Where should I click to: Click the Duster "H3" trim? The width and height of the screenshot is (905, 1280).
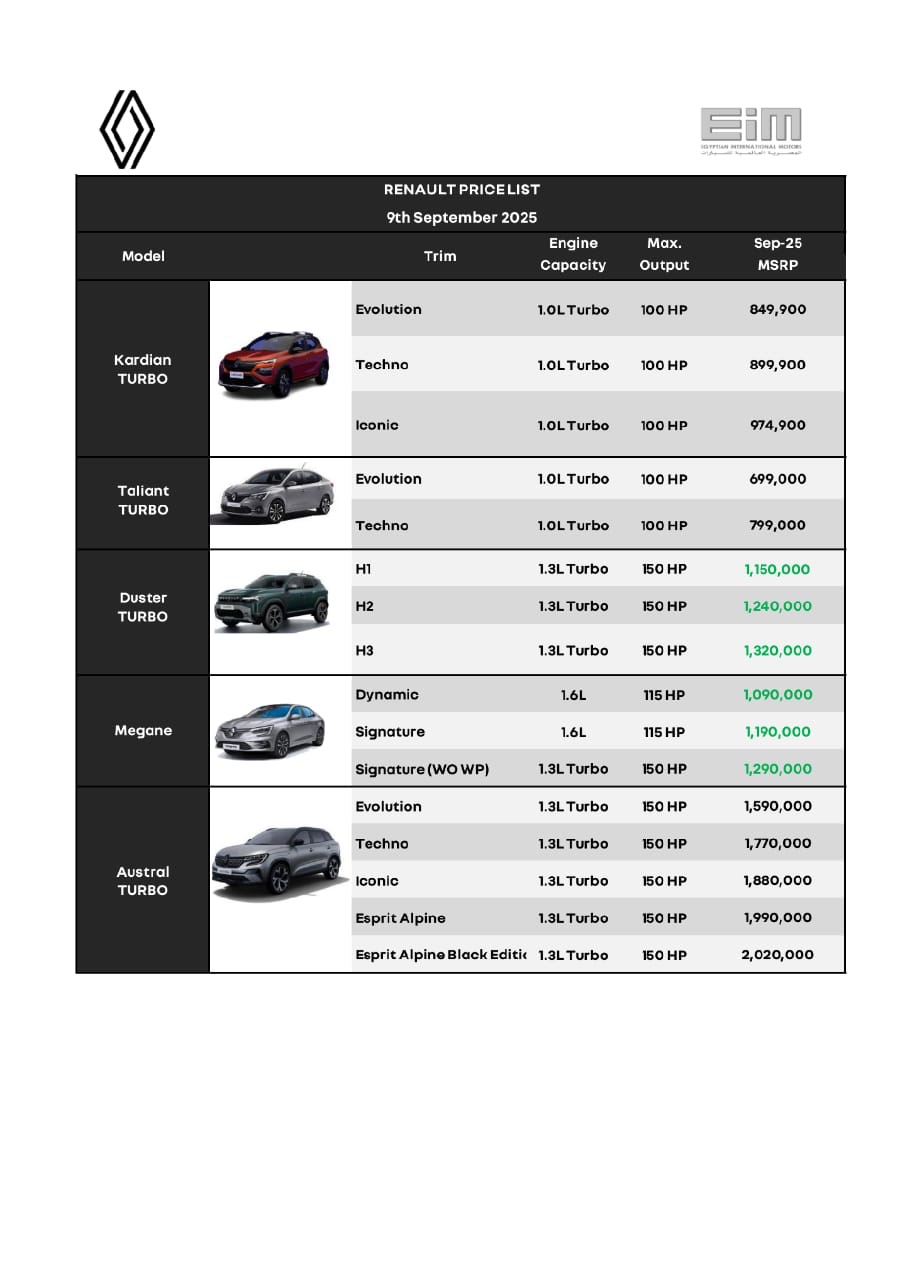pos(364,650)
